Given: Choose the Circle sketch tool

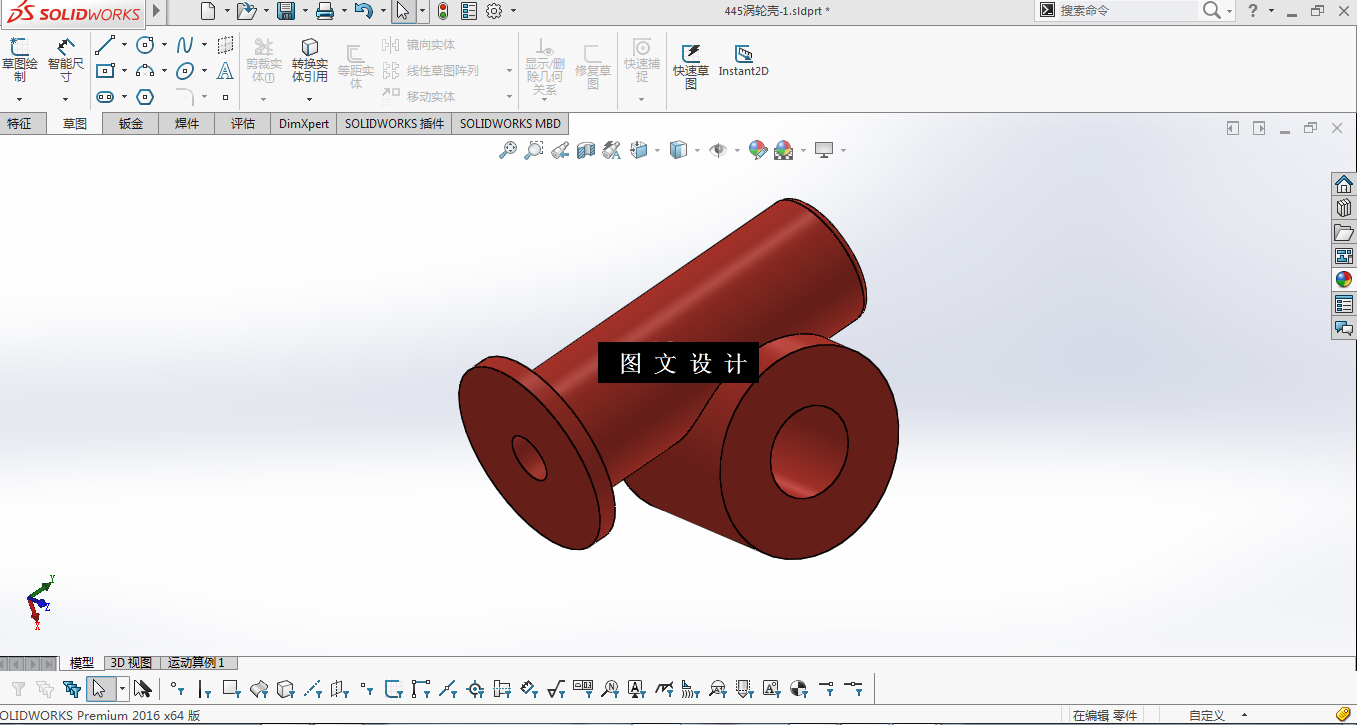Looking at the screenshot, I should coord(145,45).
